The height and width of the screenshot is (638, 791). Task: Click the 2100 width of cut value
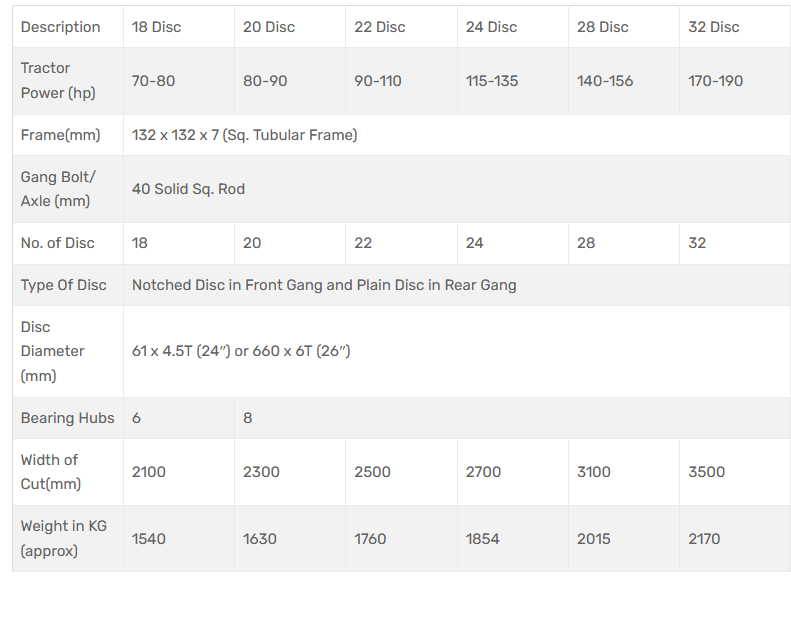pos(149,472)
